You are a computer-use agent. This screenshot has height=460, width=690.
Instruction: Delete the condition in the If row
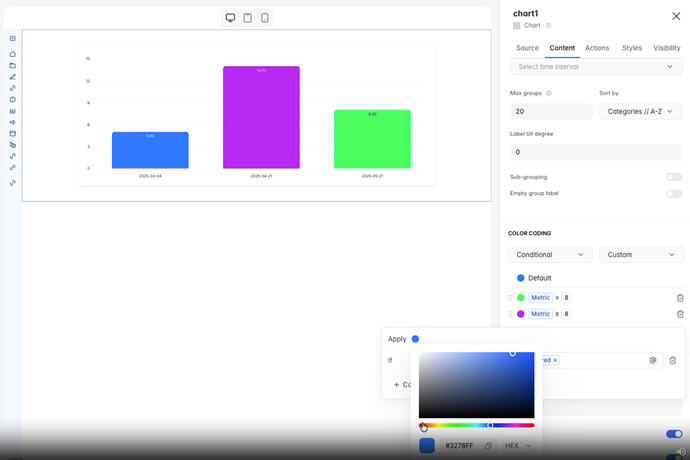672,361
